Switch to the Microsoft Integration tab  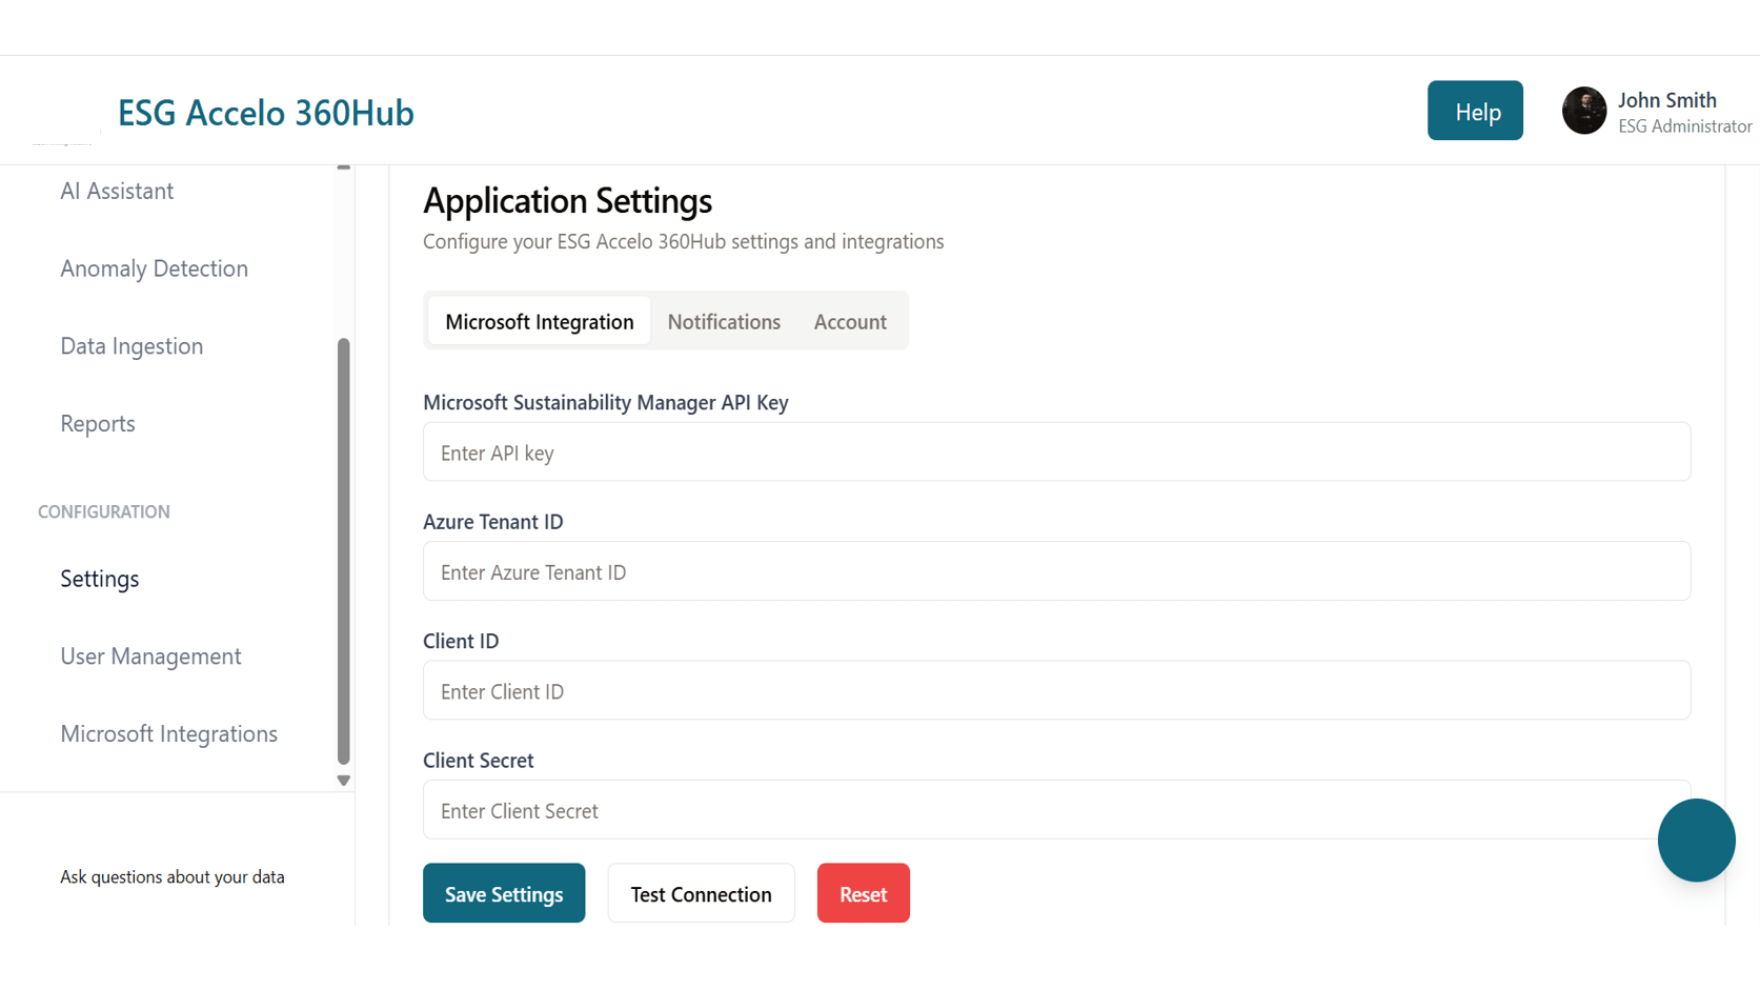click(539, 321)
